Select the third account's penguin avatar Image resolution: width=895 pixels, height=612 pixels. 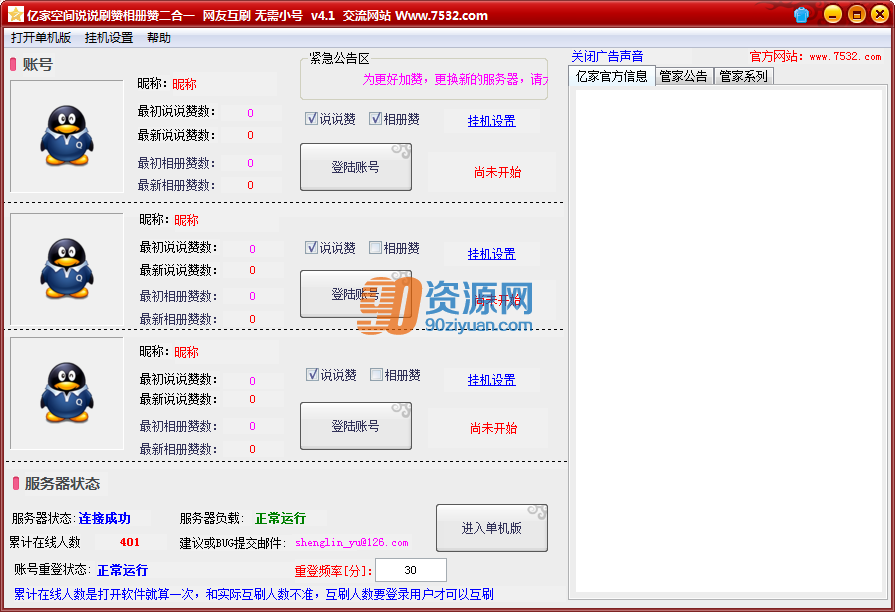[x=67, y=393]
